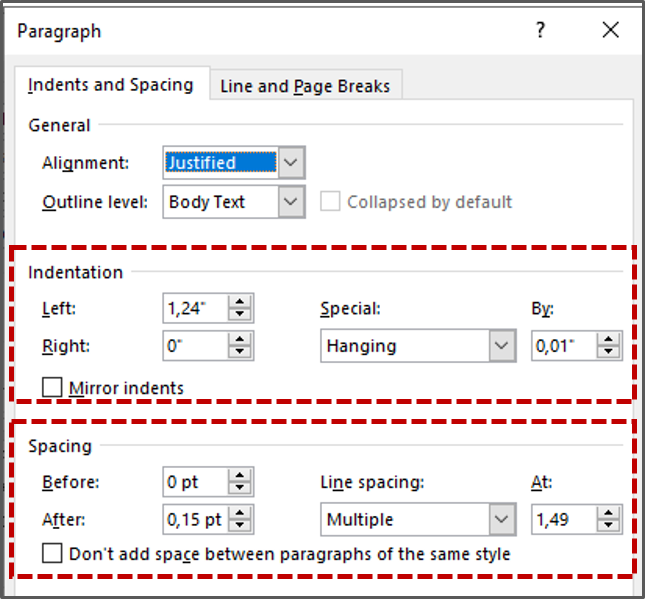Close the Paragraph dialog
Image resolution: width=645 pixels, height=599 pixels.
611,31
